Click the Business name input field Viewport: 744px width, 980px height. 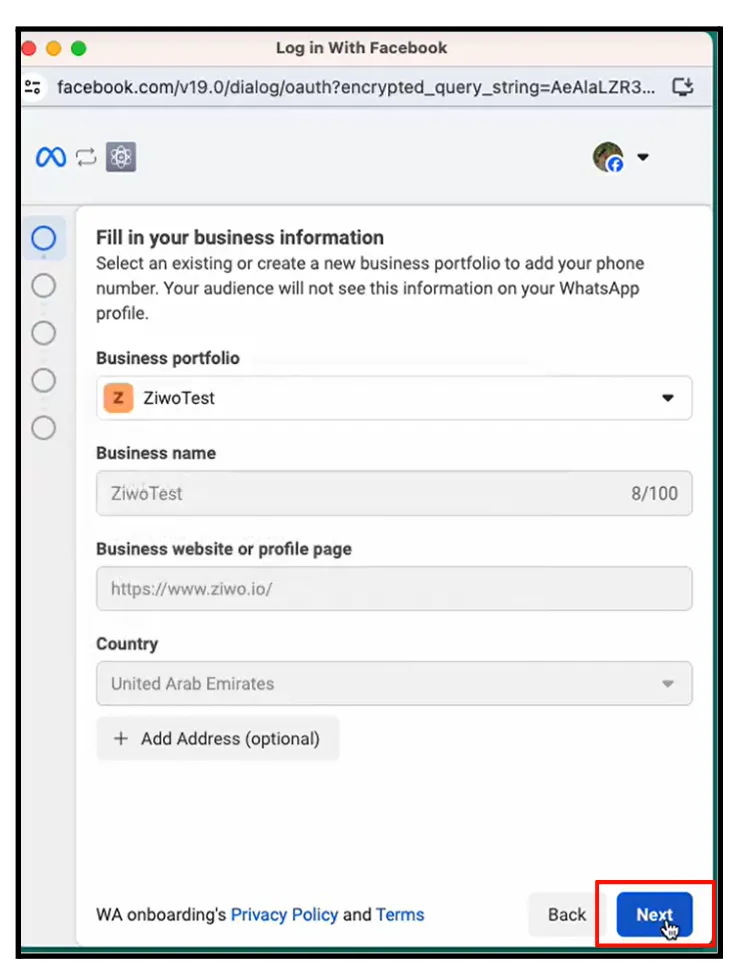pyautogui.click(x=394, y=493)
